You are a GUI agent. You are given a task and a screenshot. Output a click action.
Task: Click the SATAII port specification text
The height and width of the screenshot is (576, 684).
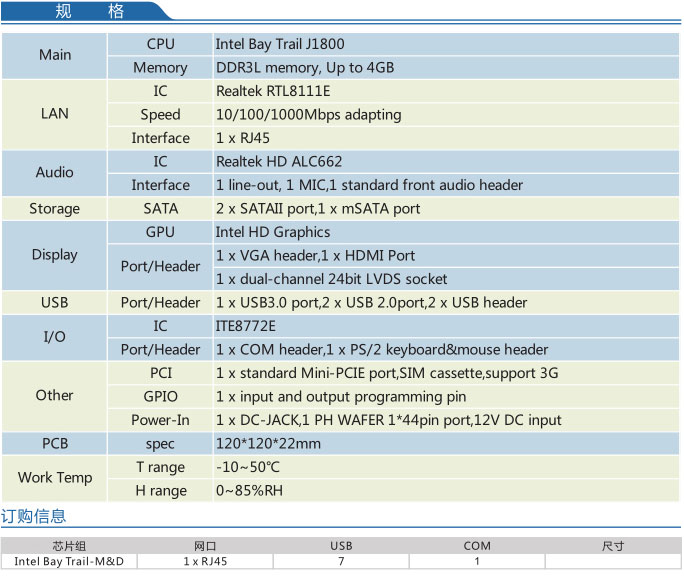pyautogui.click(x=318, y=209)
